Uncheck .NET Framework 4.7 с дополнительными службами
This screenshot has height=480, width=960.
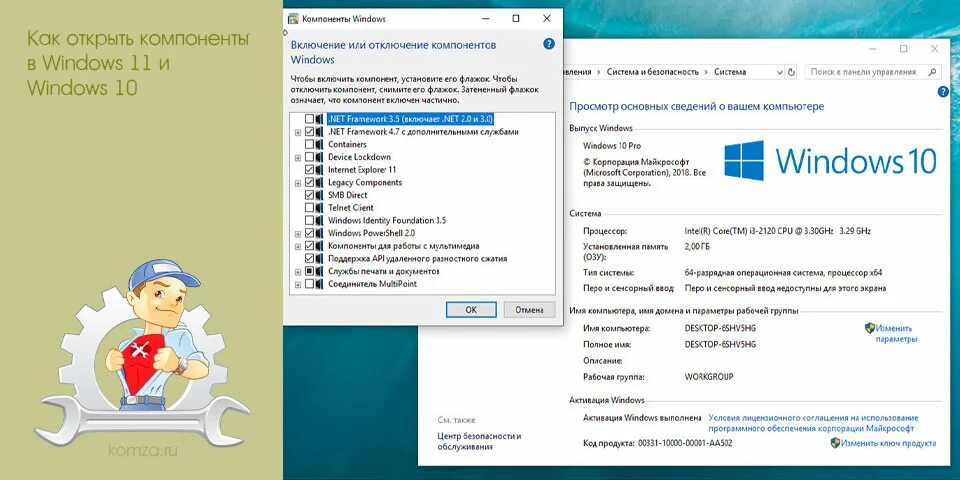click(x=309, y=132)
